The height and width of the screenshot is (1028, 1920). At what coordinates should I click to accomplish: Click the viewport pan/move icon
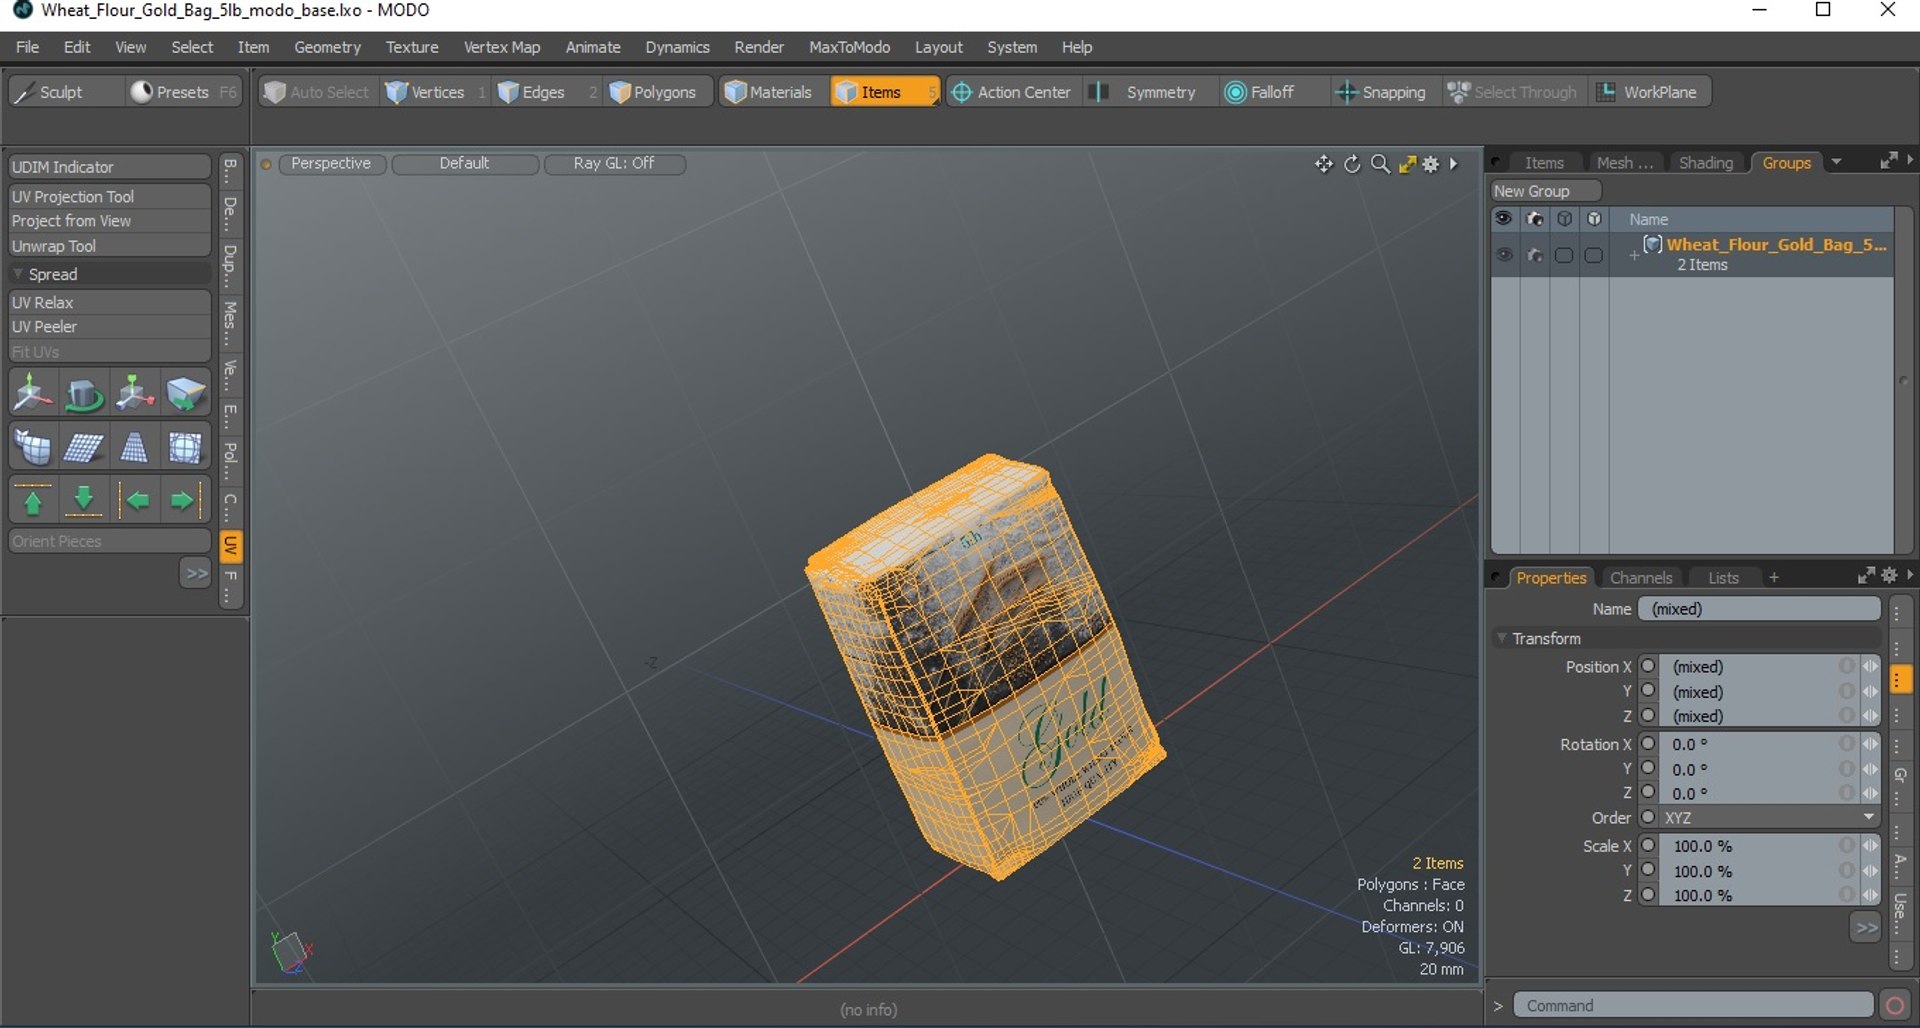click(x=1324, y=164)
